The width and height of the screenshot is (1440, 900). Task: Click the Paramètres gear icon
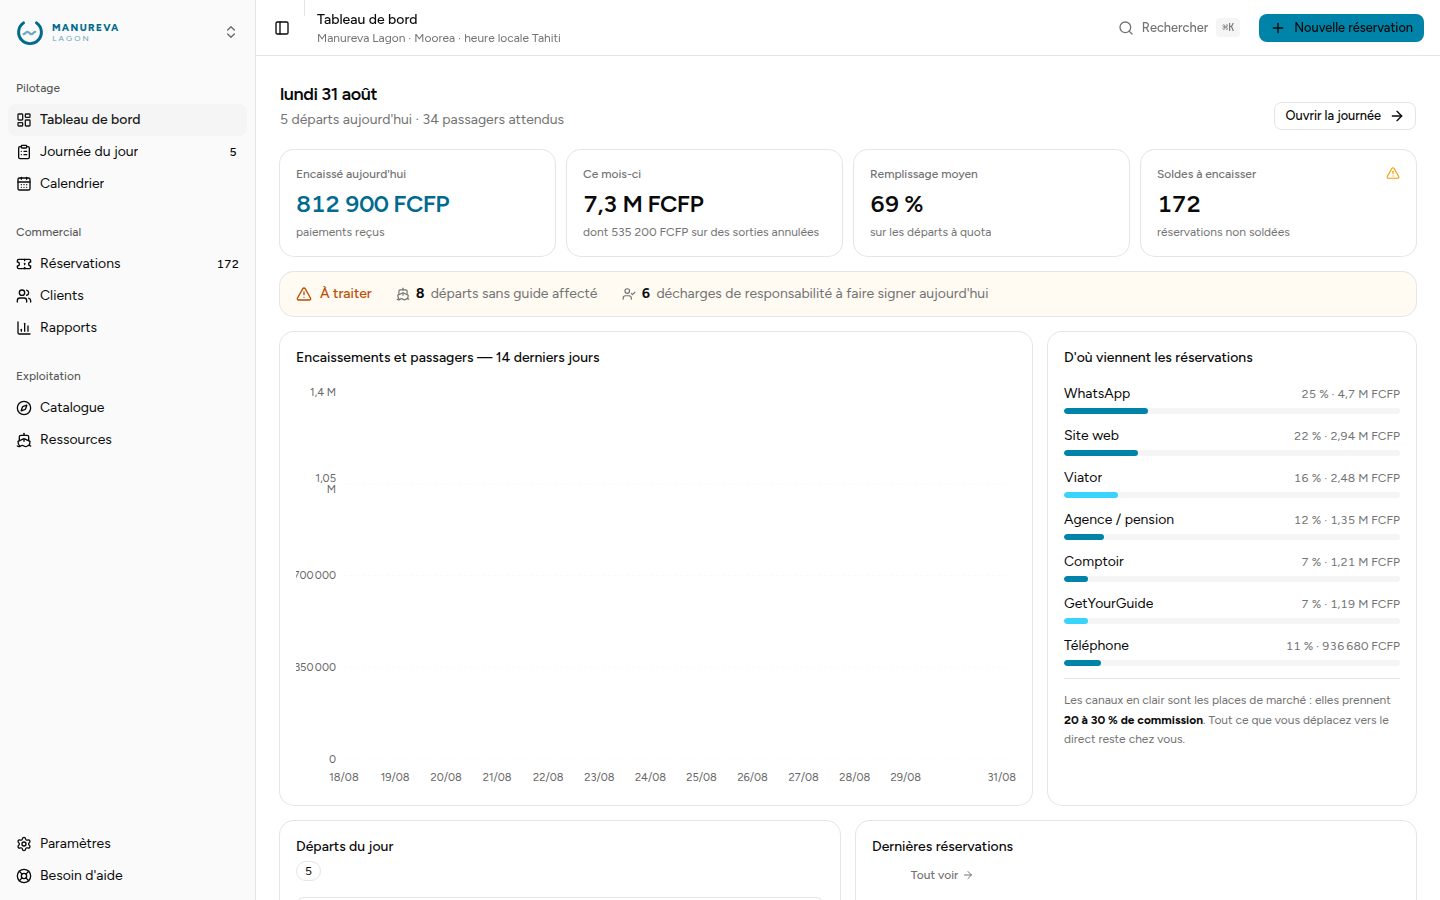coord(24,844)
